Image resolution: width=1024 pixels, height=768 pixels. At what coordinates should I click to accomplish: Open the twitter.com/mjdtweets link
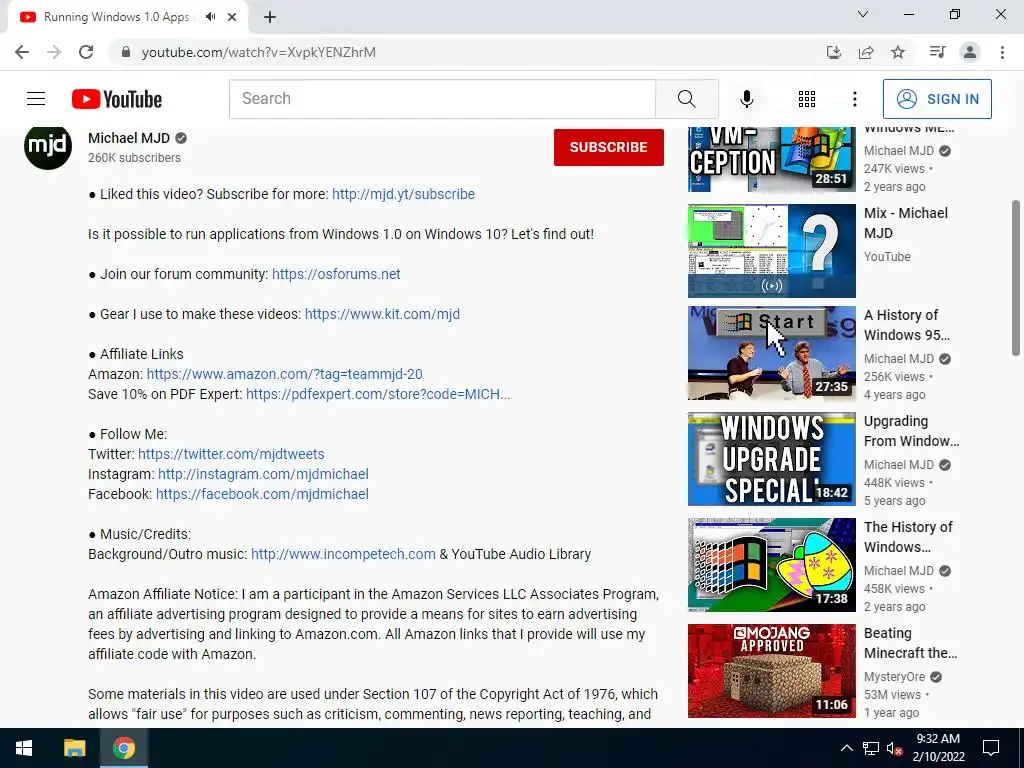(x=231, y=454)
